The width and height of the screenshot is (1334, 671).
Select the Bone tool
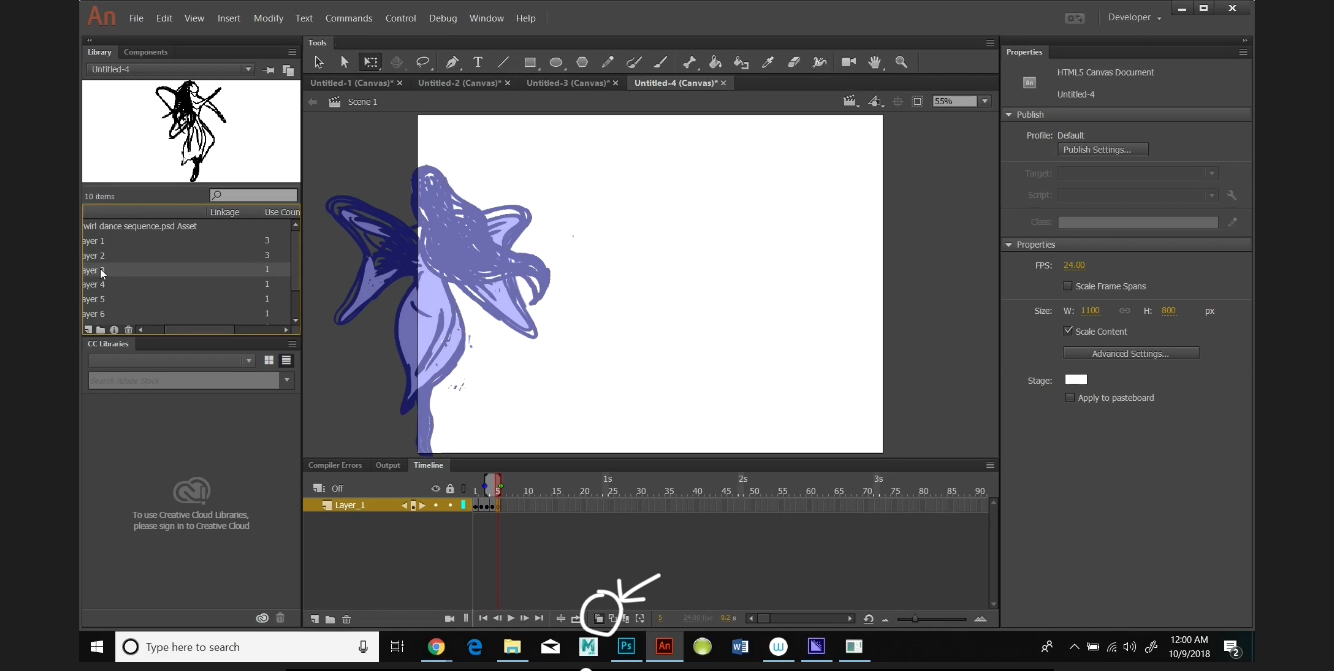tap(689, 62)
